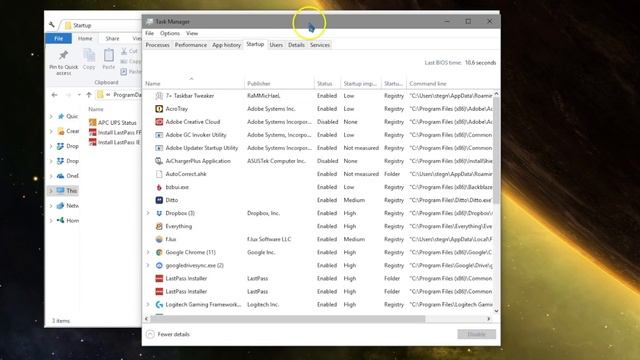Click the APC UPS Status file icon
640x360 pixels.
pyautogui.click(x=93, y=122)
